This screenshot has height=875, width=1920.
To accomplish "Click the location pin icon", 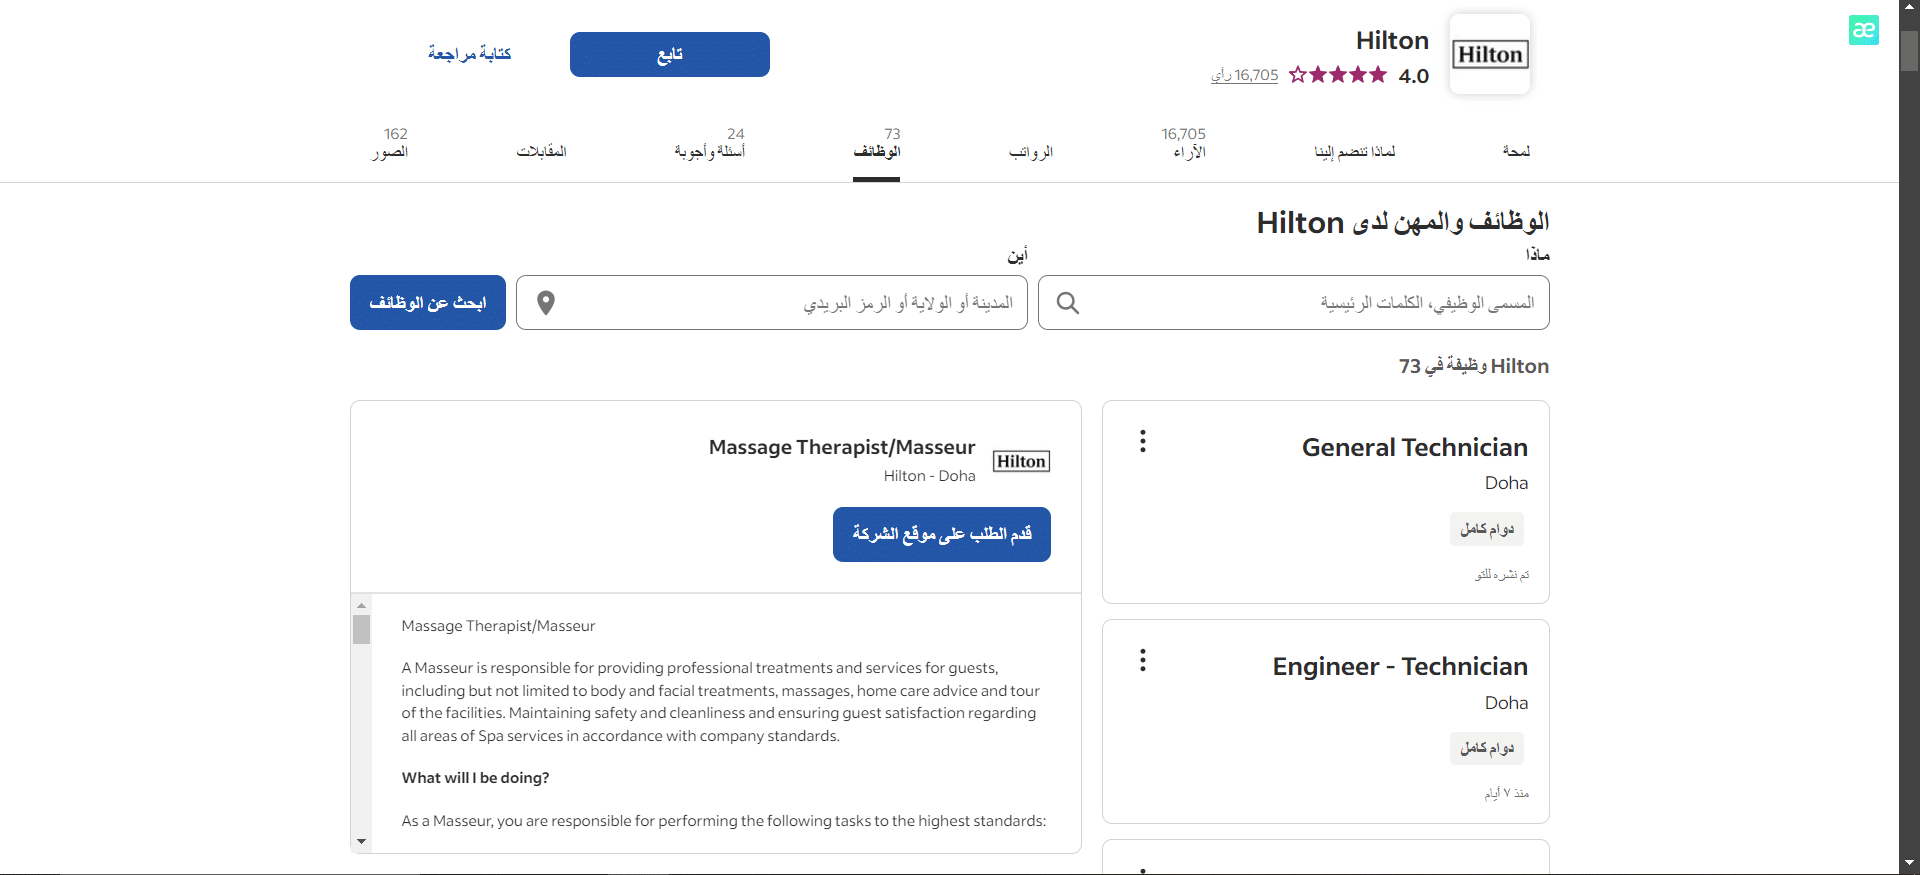I will pyautogui.click(x=546, y=303).
